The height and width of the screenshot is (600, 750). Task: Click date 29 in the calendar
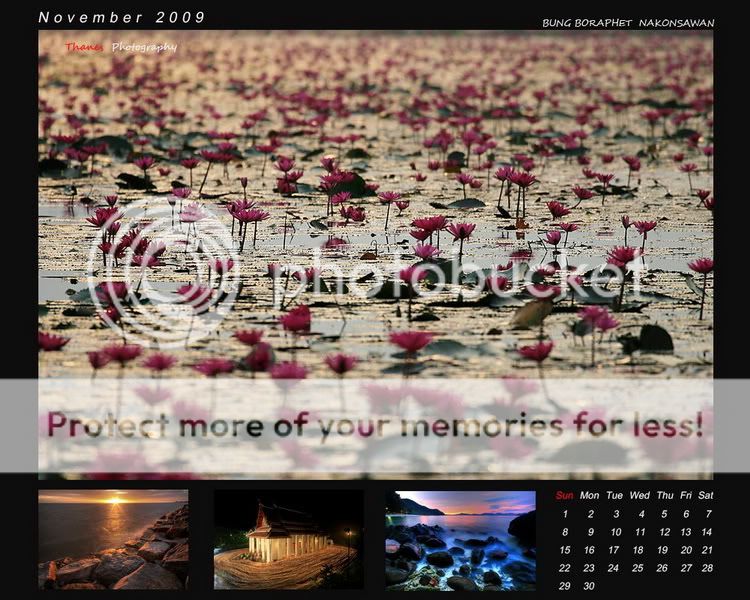click(565, 586)
